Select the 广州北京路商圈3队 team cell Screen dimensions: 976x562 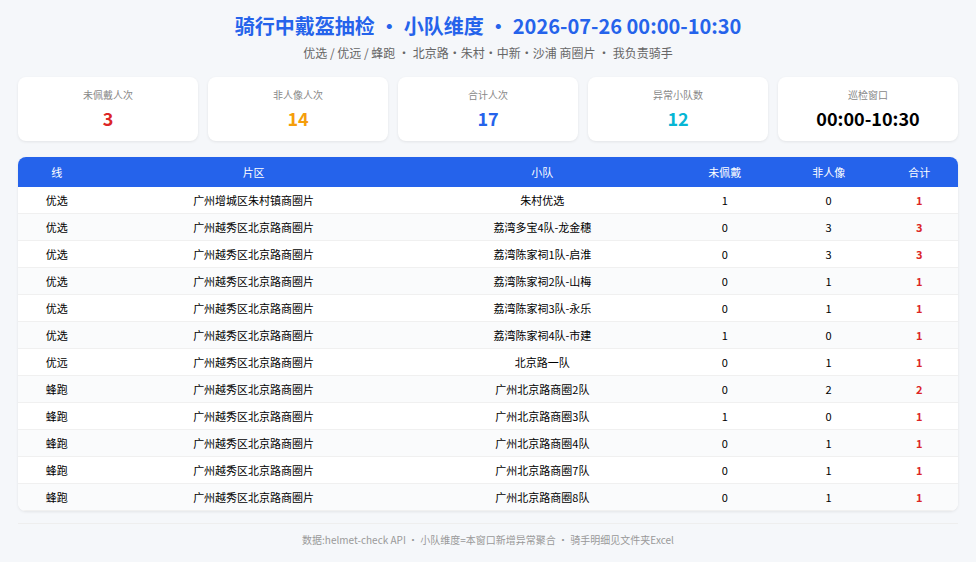(x=542, y=417)
